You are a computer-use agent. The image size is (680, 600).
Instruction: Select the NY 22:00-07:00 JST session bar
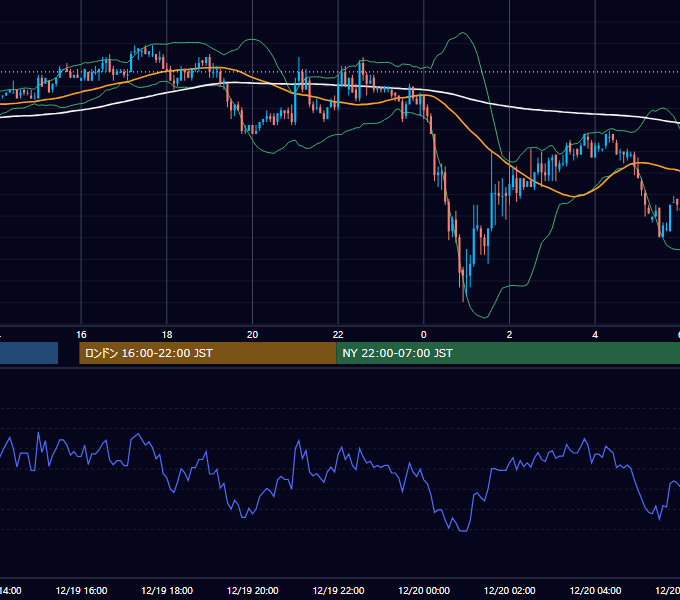508,353
